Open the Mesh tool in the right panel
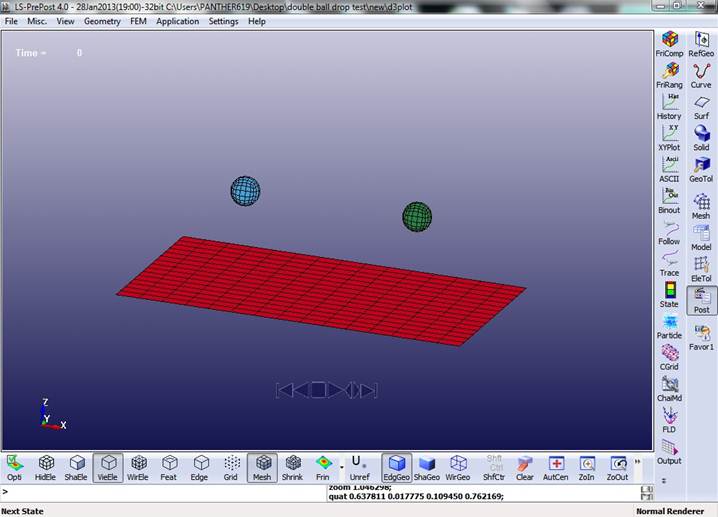 pyautogui.click(x=701, y=206)
